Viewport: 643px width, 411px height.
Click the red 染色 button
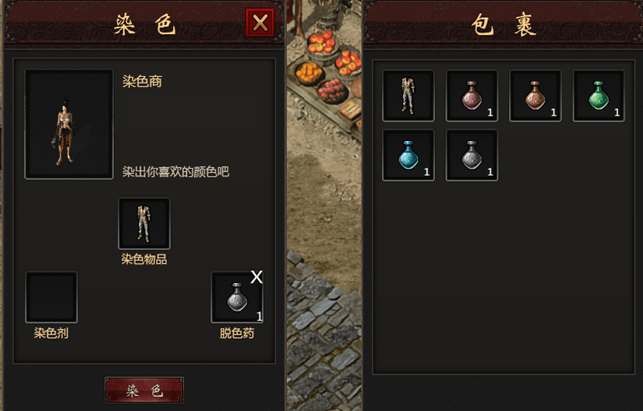pos(144,390)
